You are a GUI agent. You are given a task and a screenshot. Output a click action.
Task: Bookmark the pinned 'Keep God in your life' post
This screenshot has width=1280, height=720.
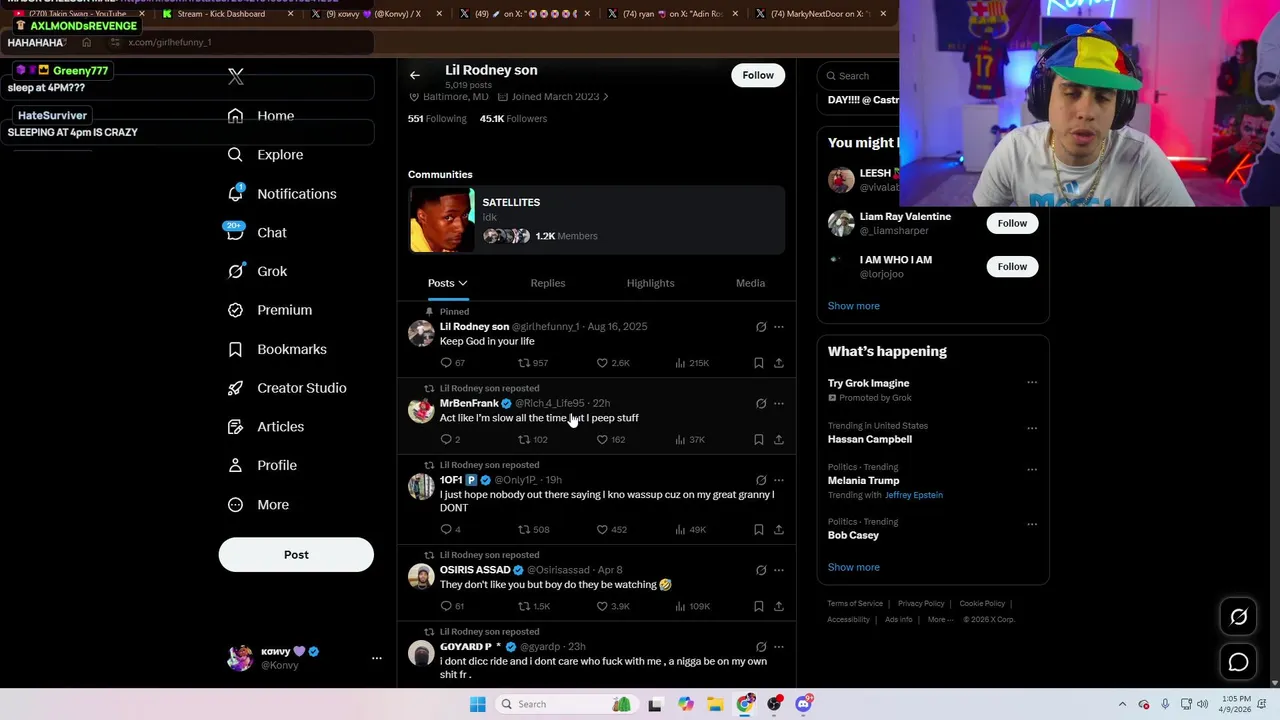pyautogui.click(x=759, y=363)
